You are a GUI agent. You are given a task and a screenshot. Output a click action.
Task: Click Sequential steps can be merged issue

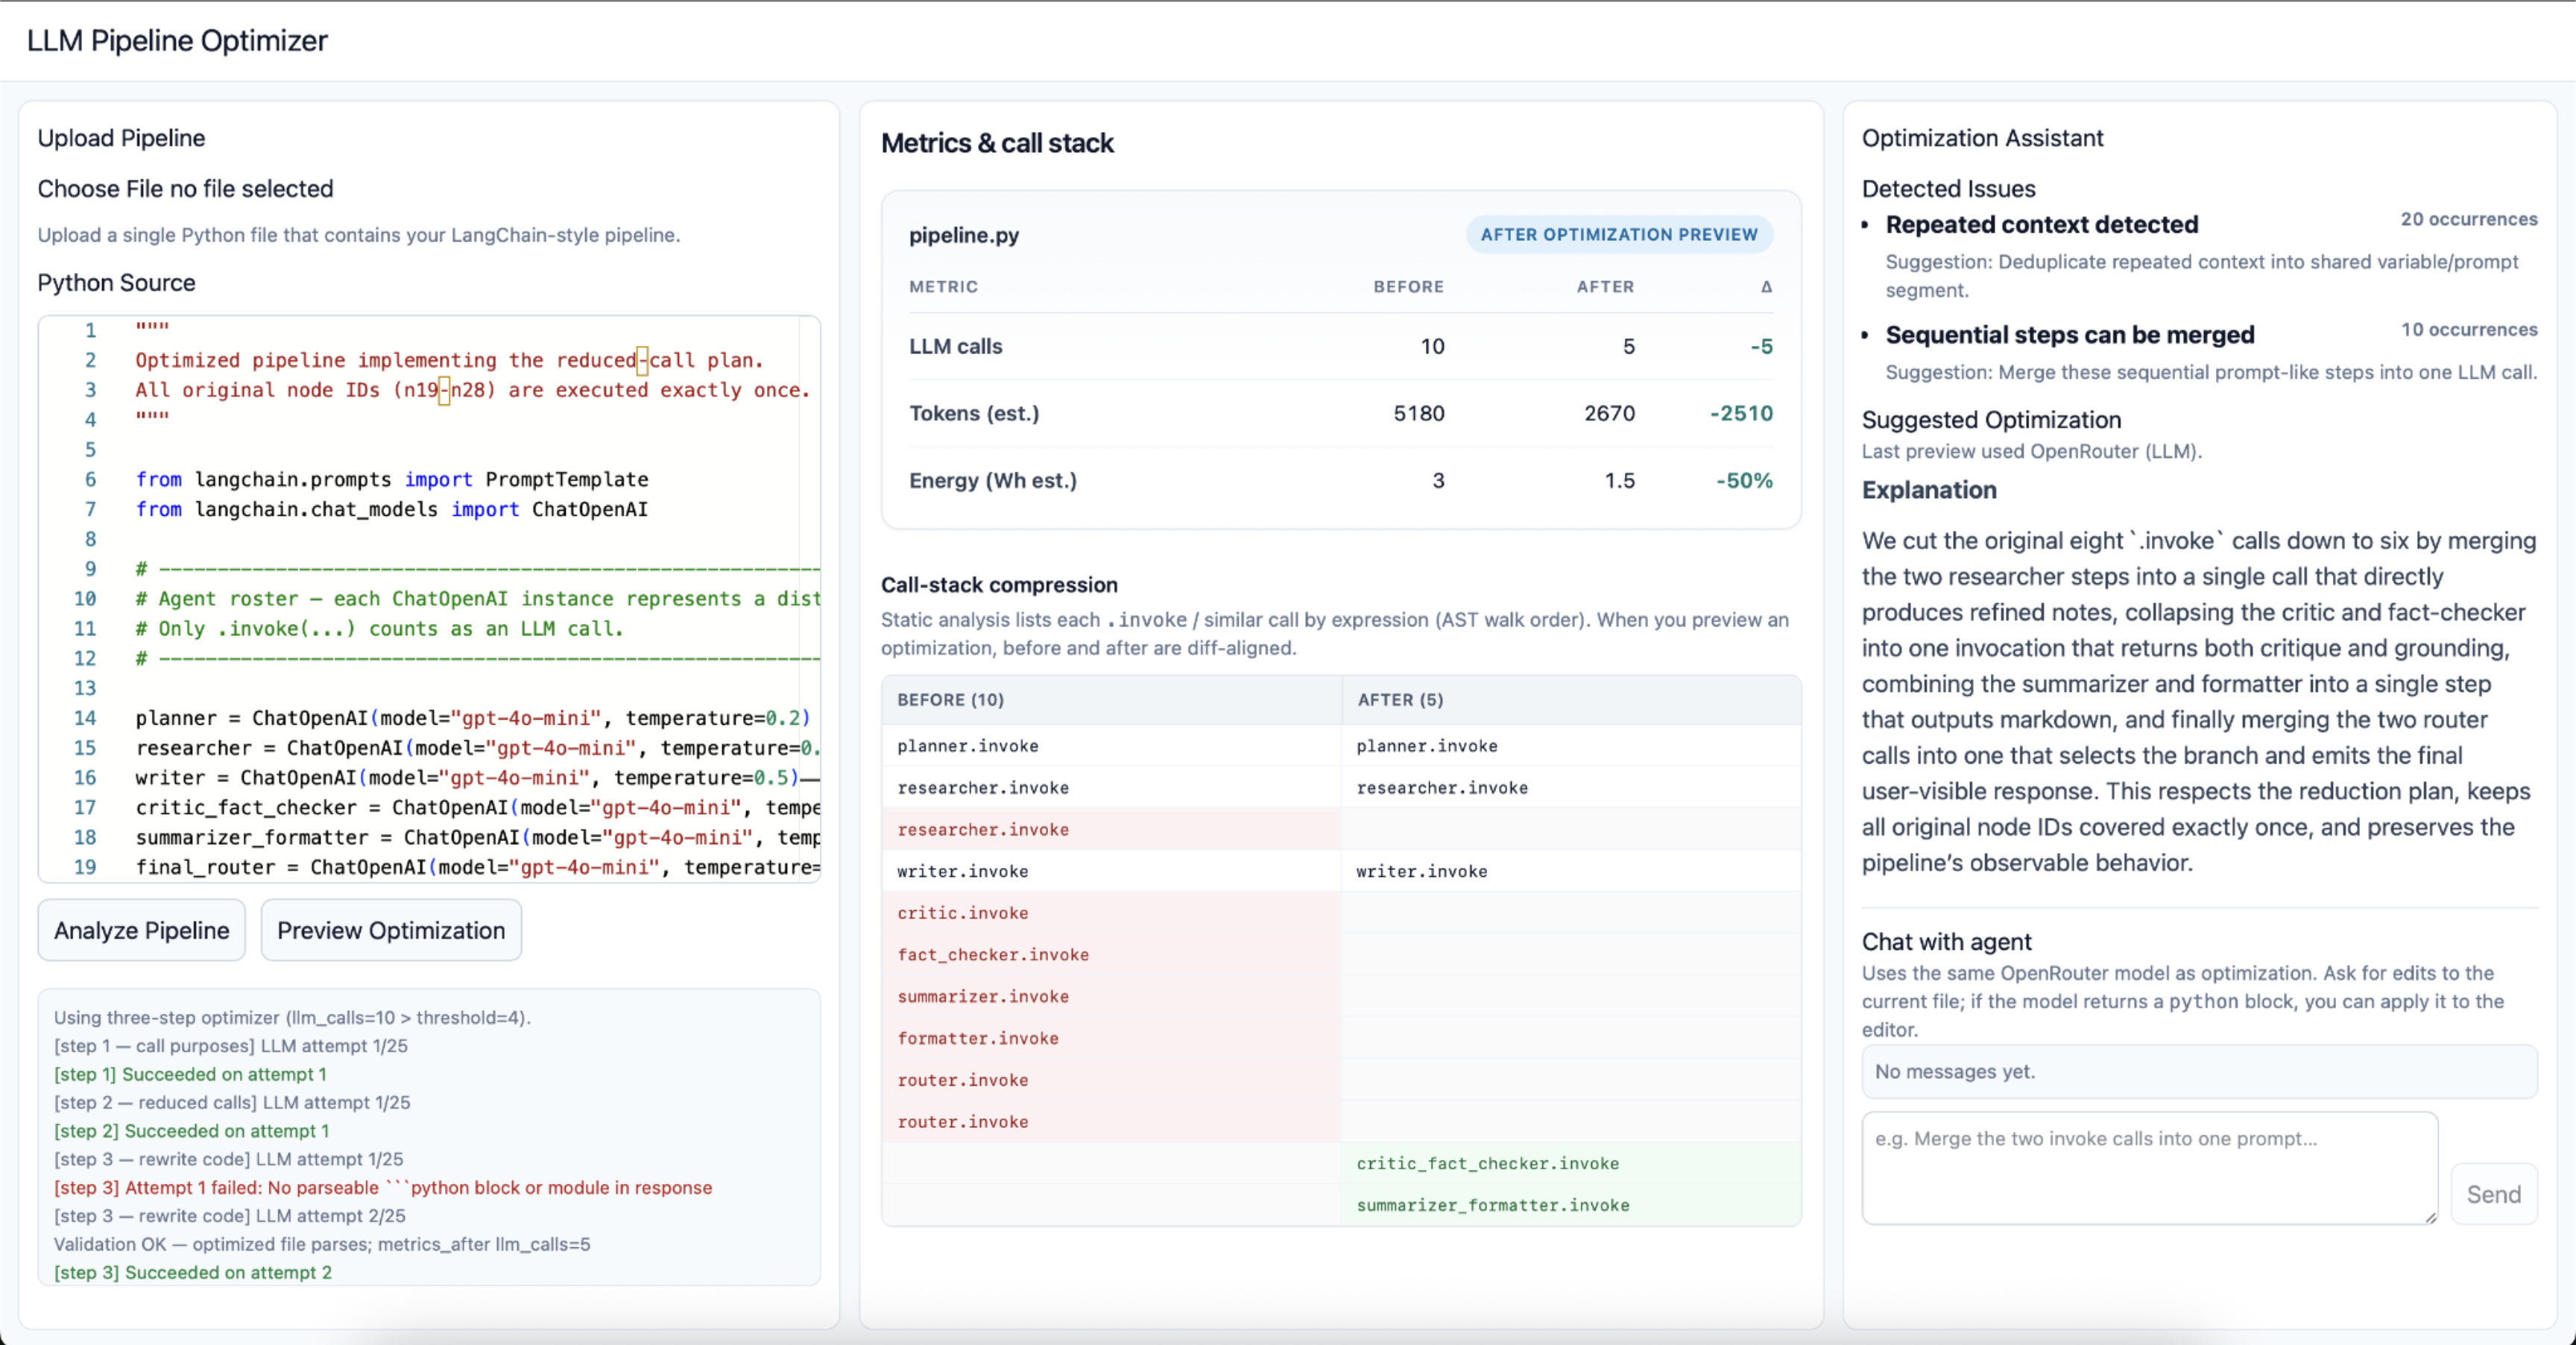[2069, 335]
